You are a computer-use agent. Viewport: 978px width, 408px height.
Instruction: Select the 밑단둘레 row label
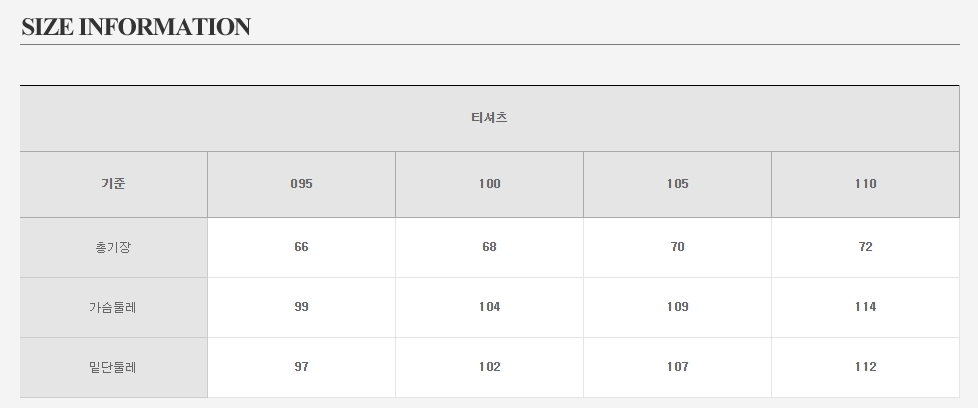point(113,367)
